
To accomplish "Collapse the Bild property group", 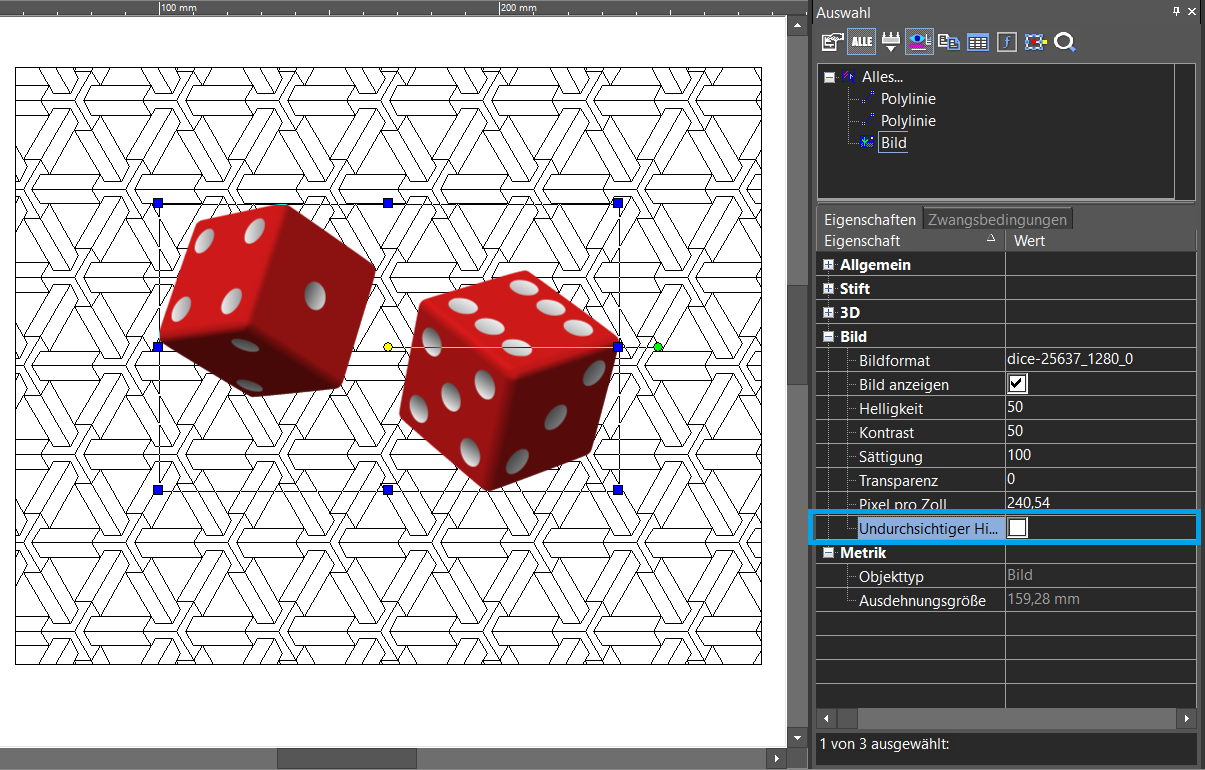I will tap(828, 337).
